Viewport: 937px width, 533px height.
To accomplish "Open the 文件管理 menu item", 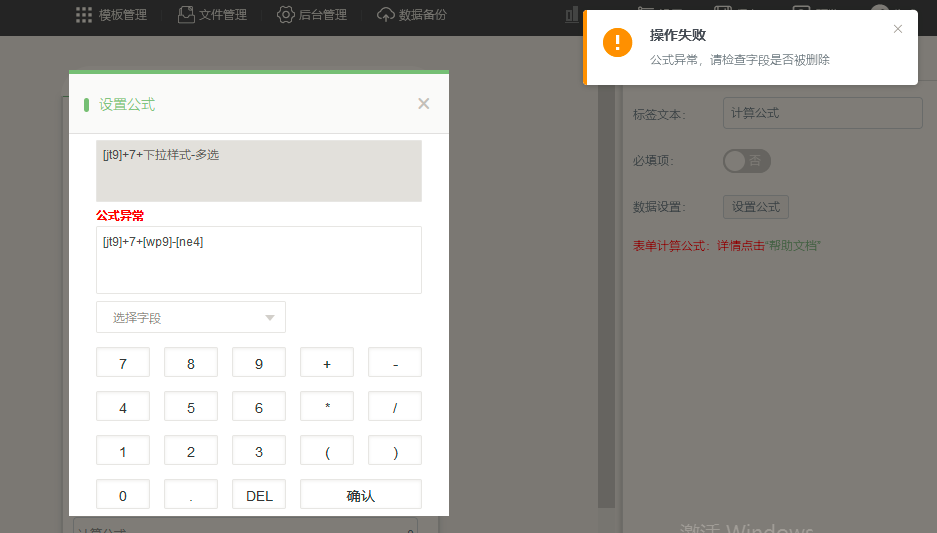I will pyautogui.click(x=223, y=15).
